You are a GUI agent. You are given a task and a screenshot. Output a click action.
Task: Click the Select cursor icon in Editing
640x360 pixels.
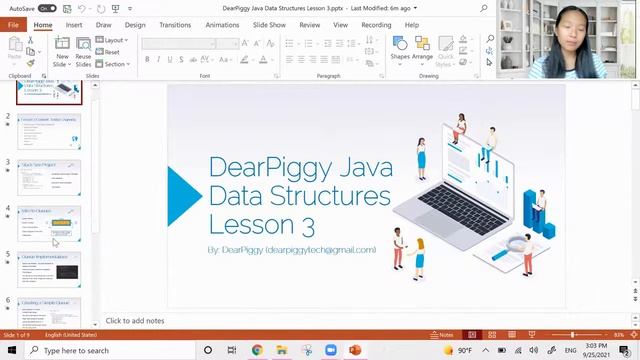(x=489, y=62)
